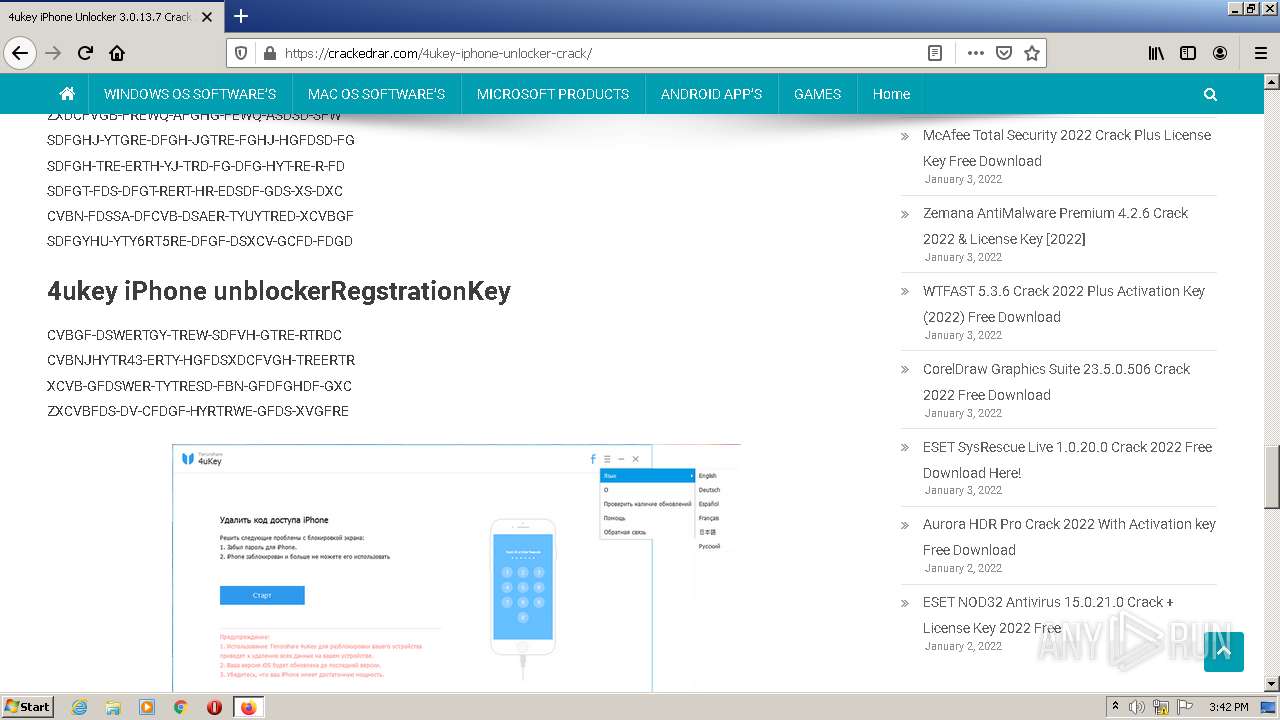Click scrollbar down arrow

[x=1272, y=684]
